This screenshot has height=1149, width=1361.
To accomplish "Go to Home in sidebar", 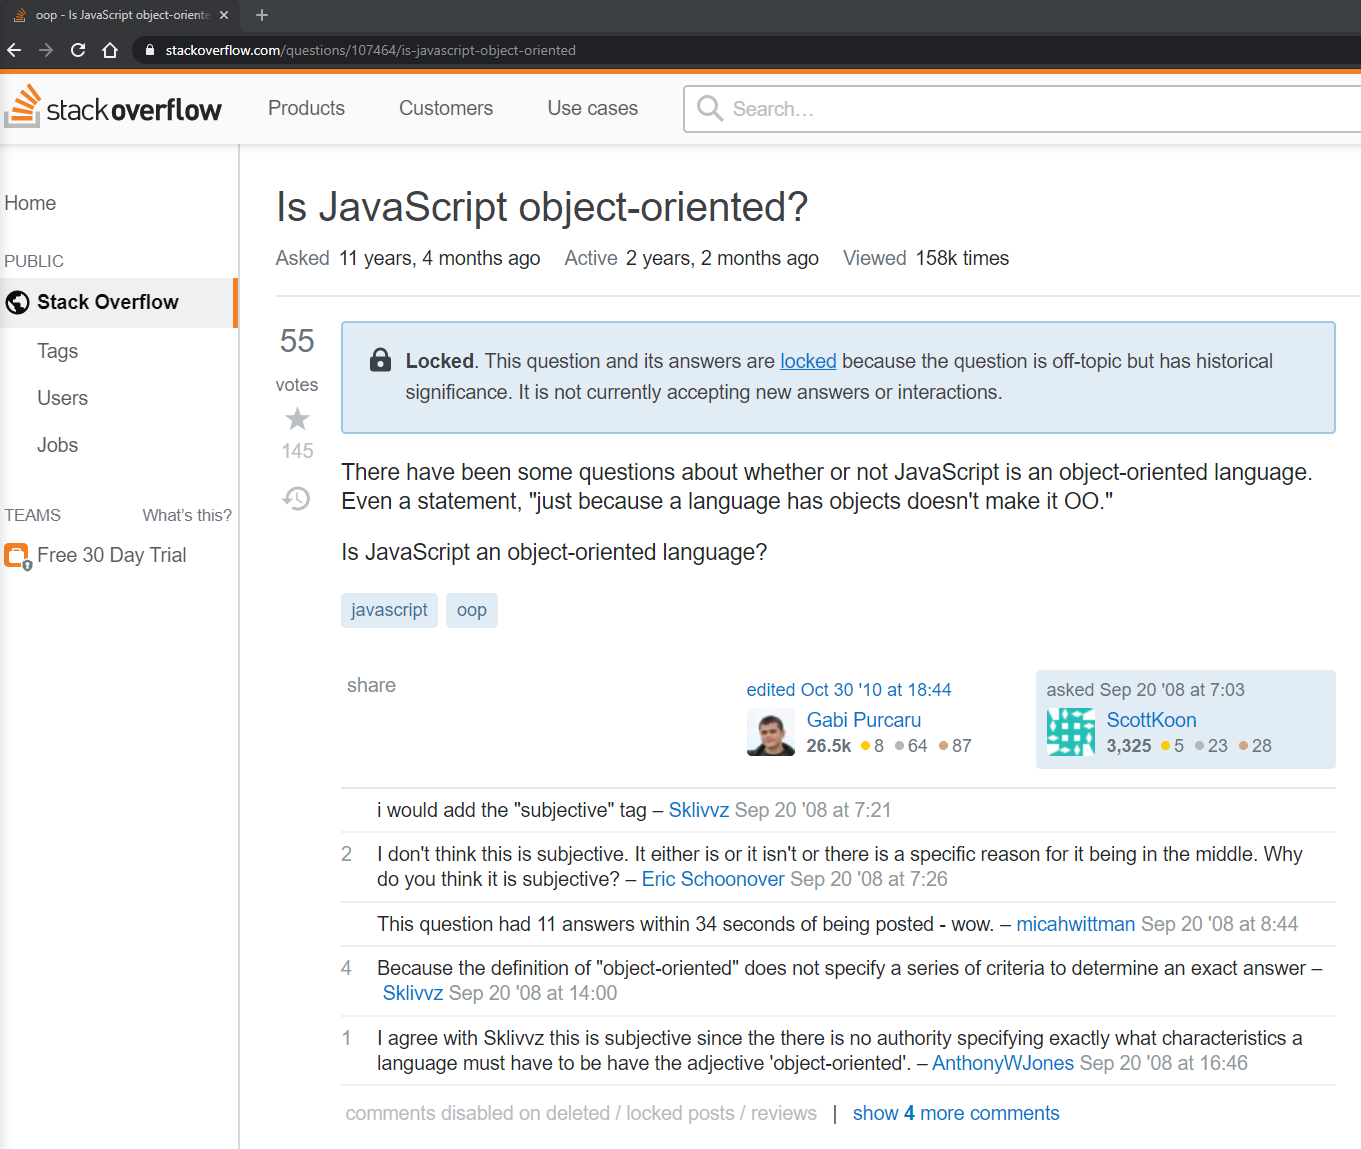I will (x=30, y=203).
